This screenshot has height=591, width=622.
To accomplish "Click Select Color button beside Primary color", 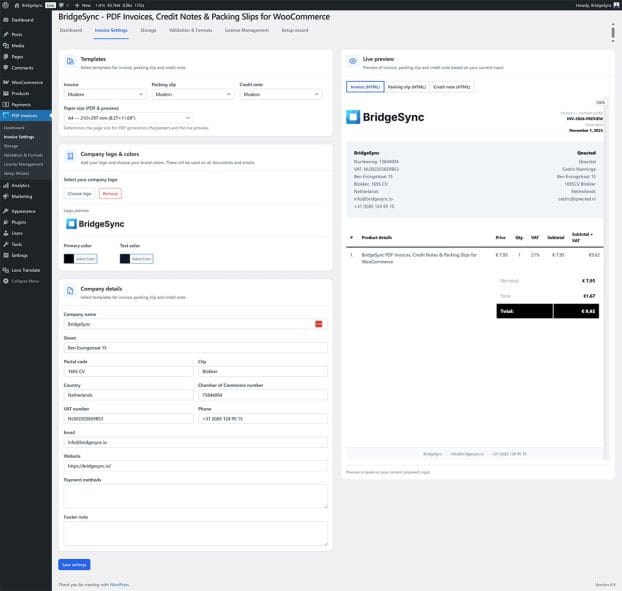I will point(86,259).
